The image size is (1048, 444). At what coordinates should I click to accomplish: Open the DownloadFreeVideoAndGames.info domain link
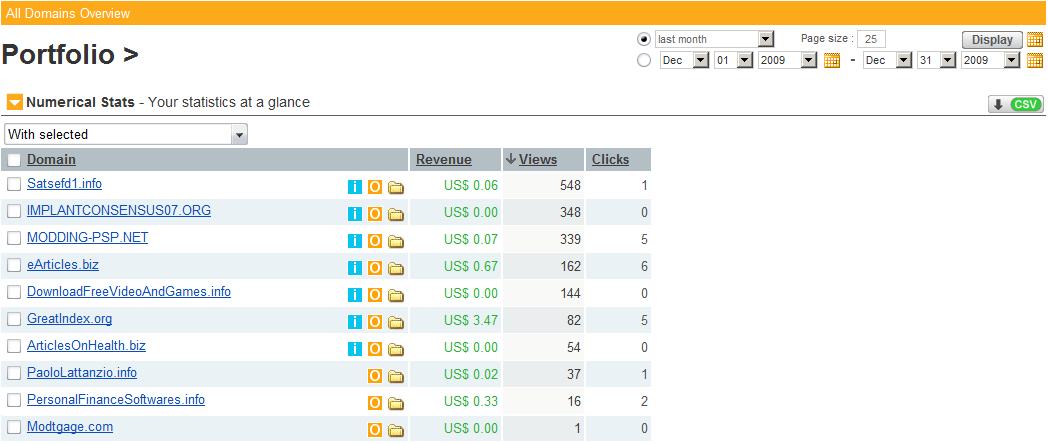[x=129, y=292]
